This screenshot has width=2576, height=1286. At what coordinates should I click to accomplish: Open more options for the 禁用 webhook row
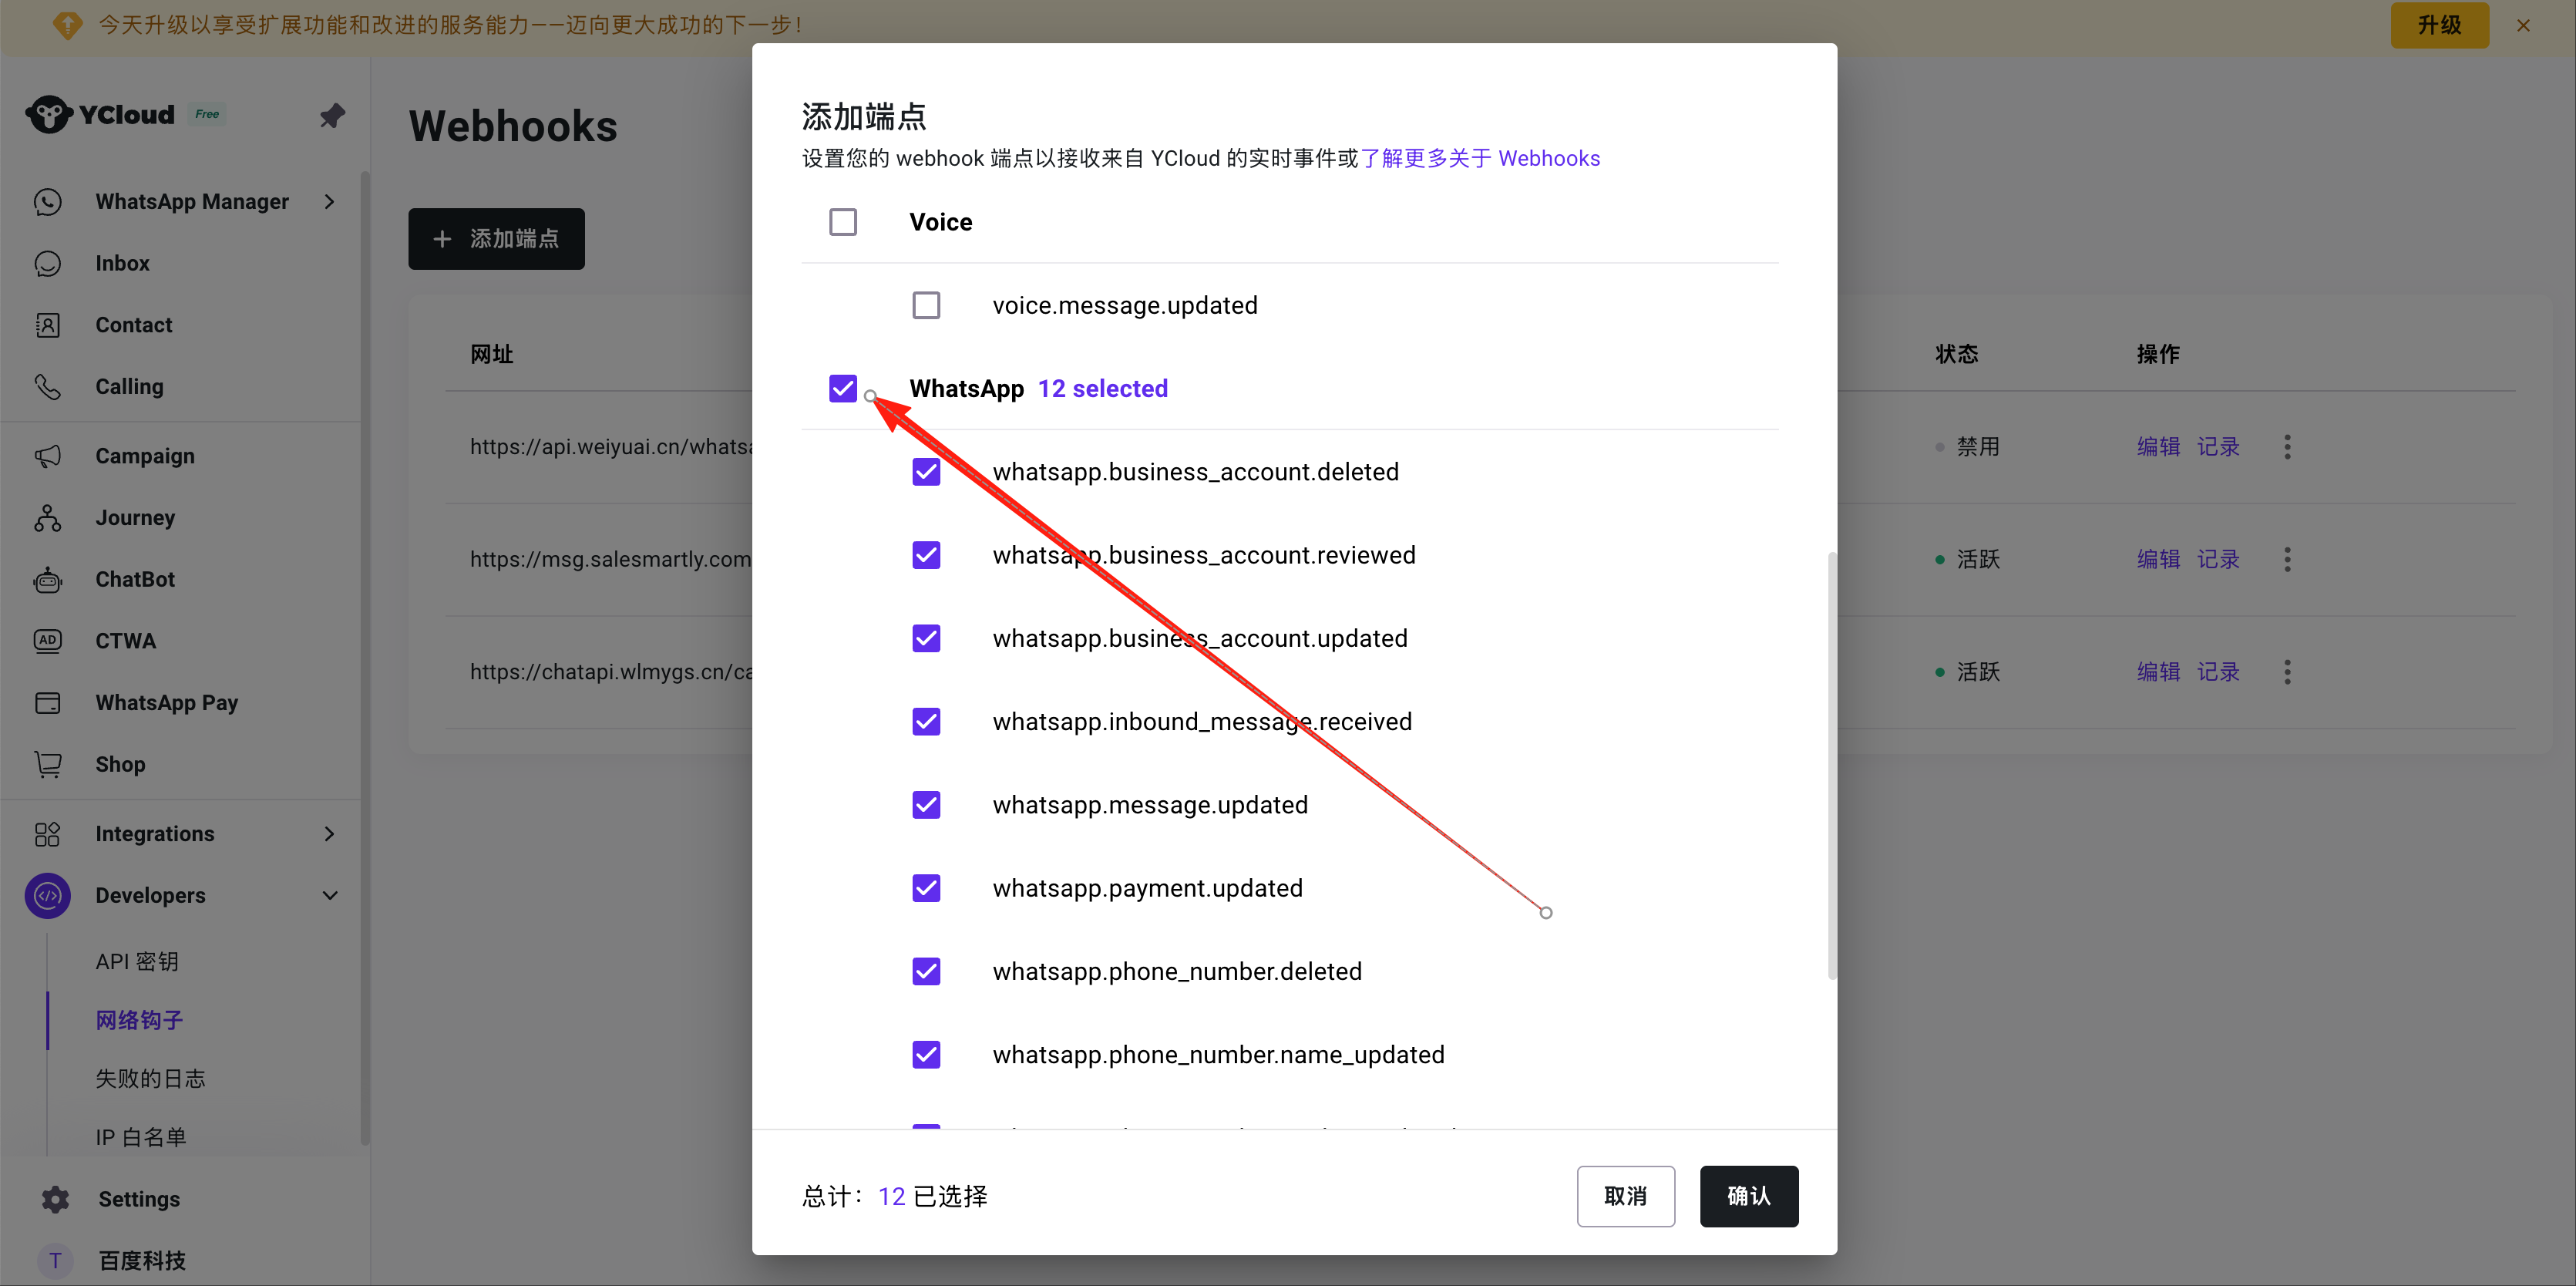pyautogui.click(x=2287, y=447)
